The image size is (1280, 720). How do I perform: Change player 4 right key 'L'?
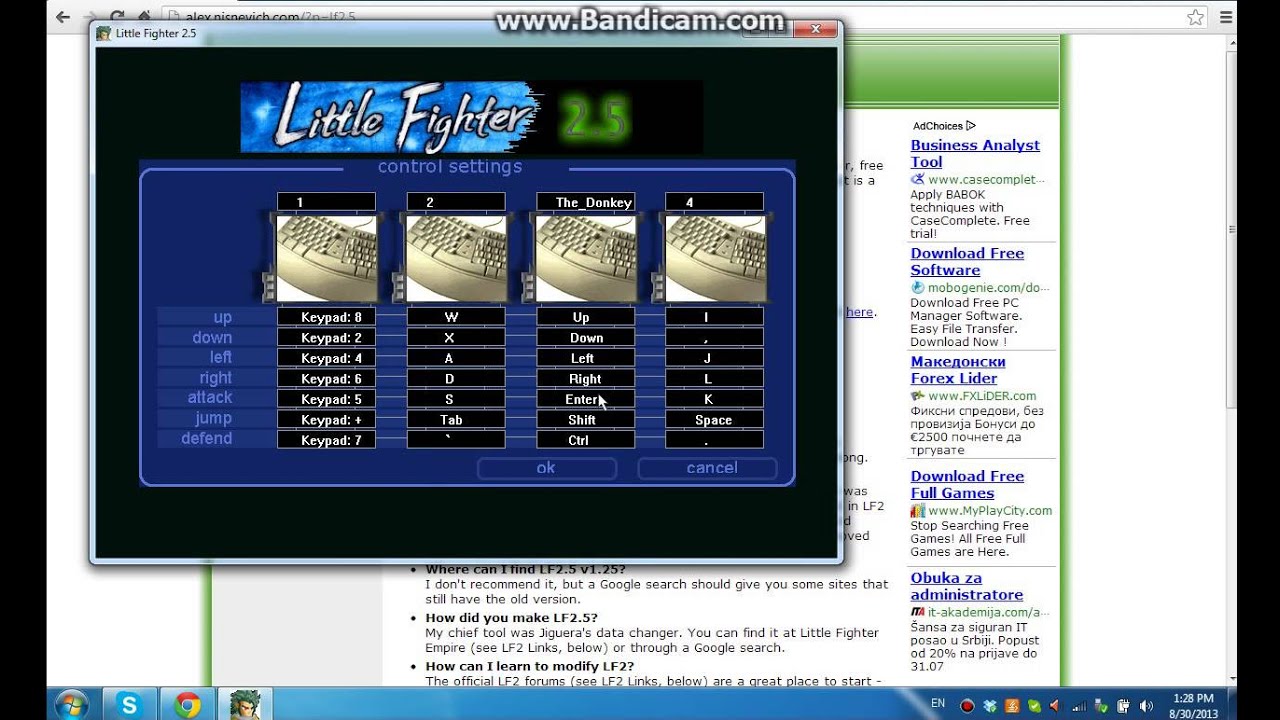click(715, 379)
